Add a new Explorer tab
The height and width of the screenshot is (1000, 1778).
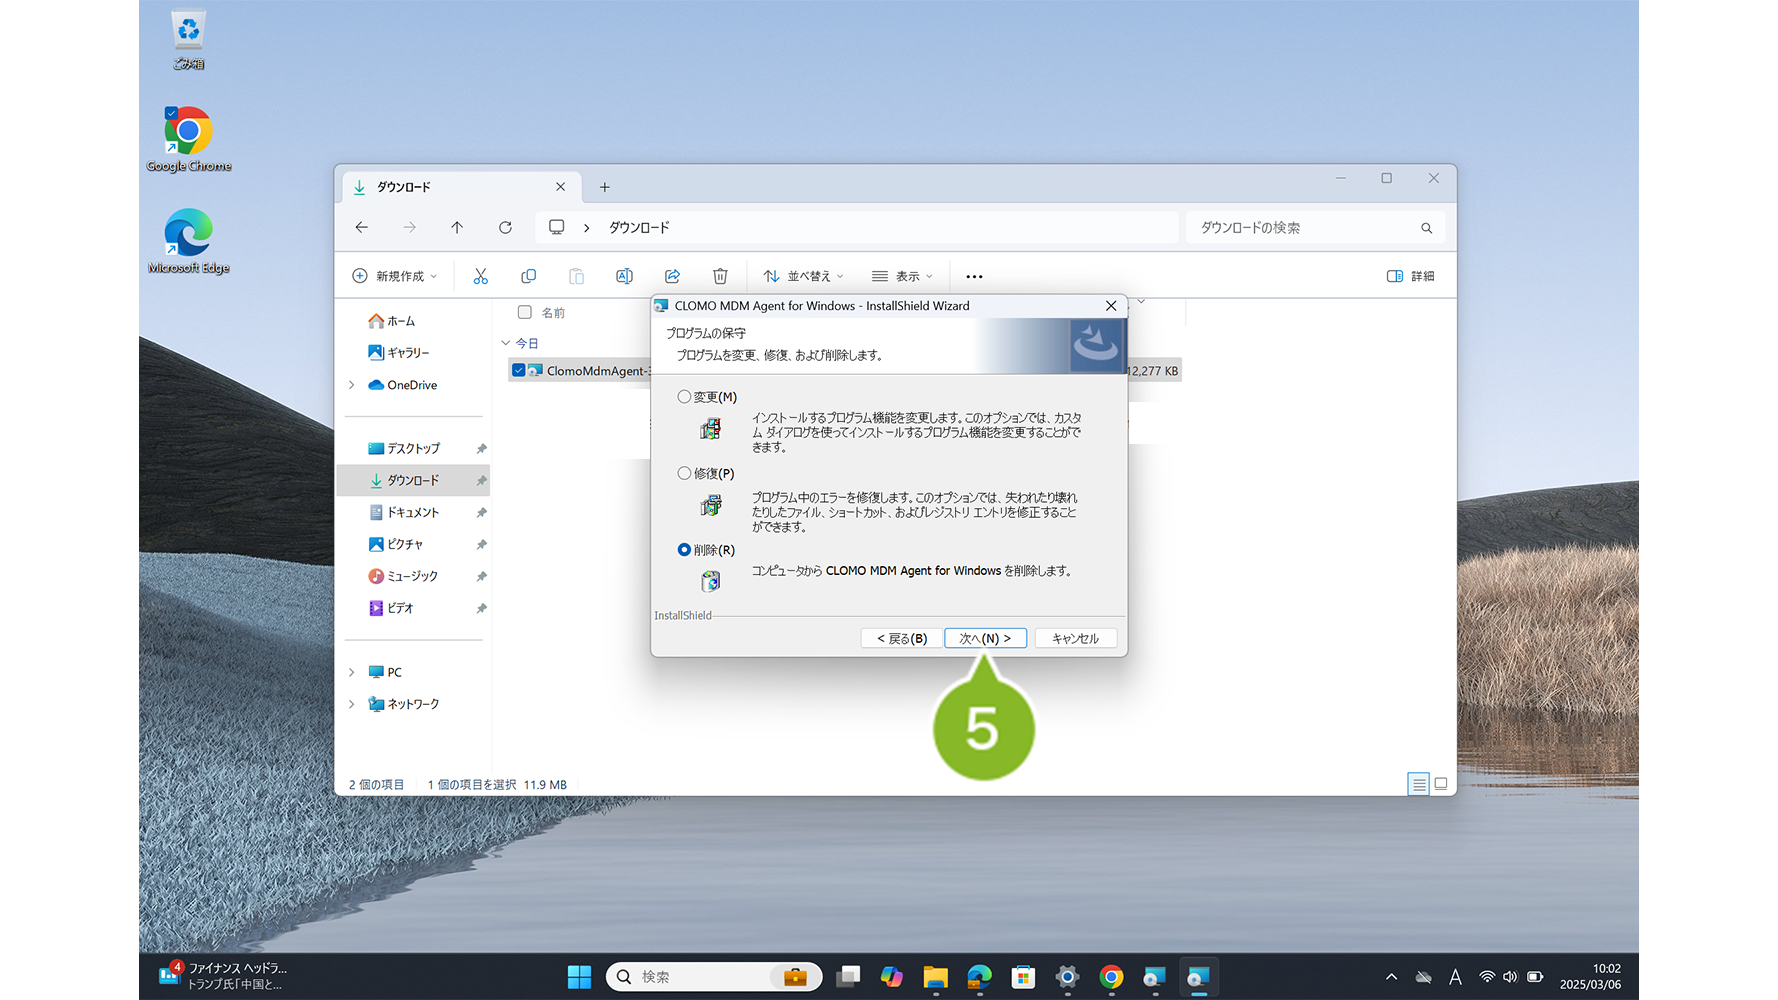click(x=605, y=187)
